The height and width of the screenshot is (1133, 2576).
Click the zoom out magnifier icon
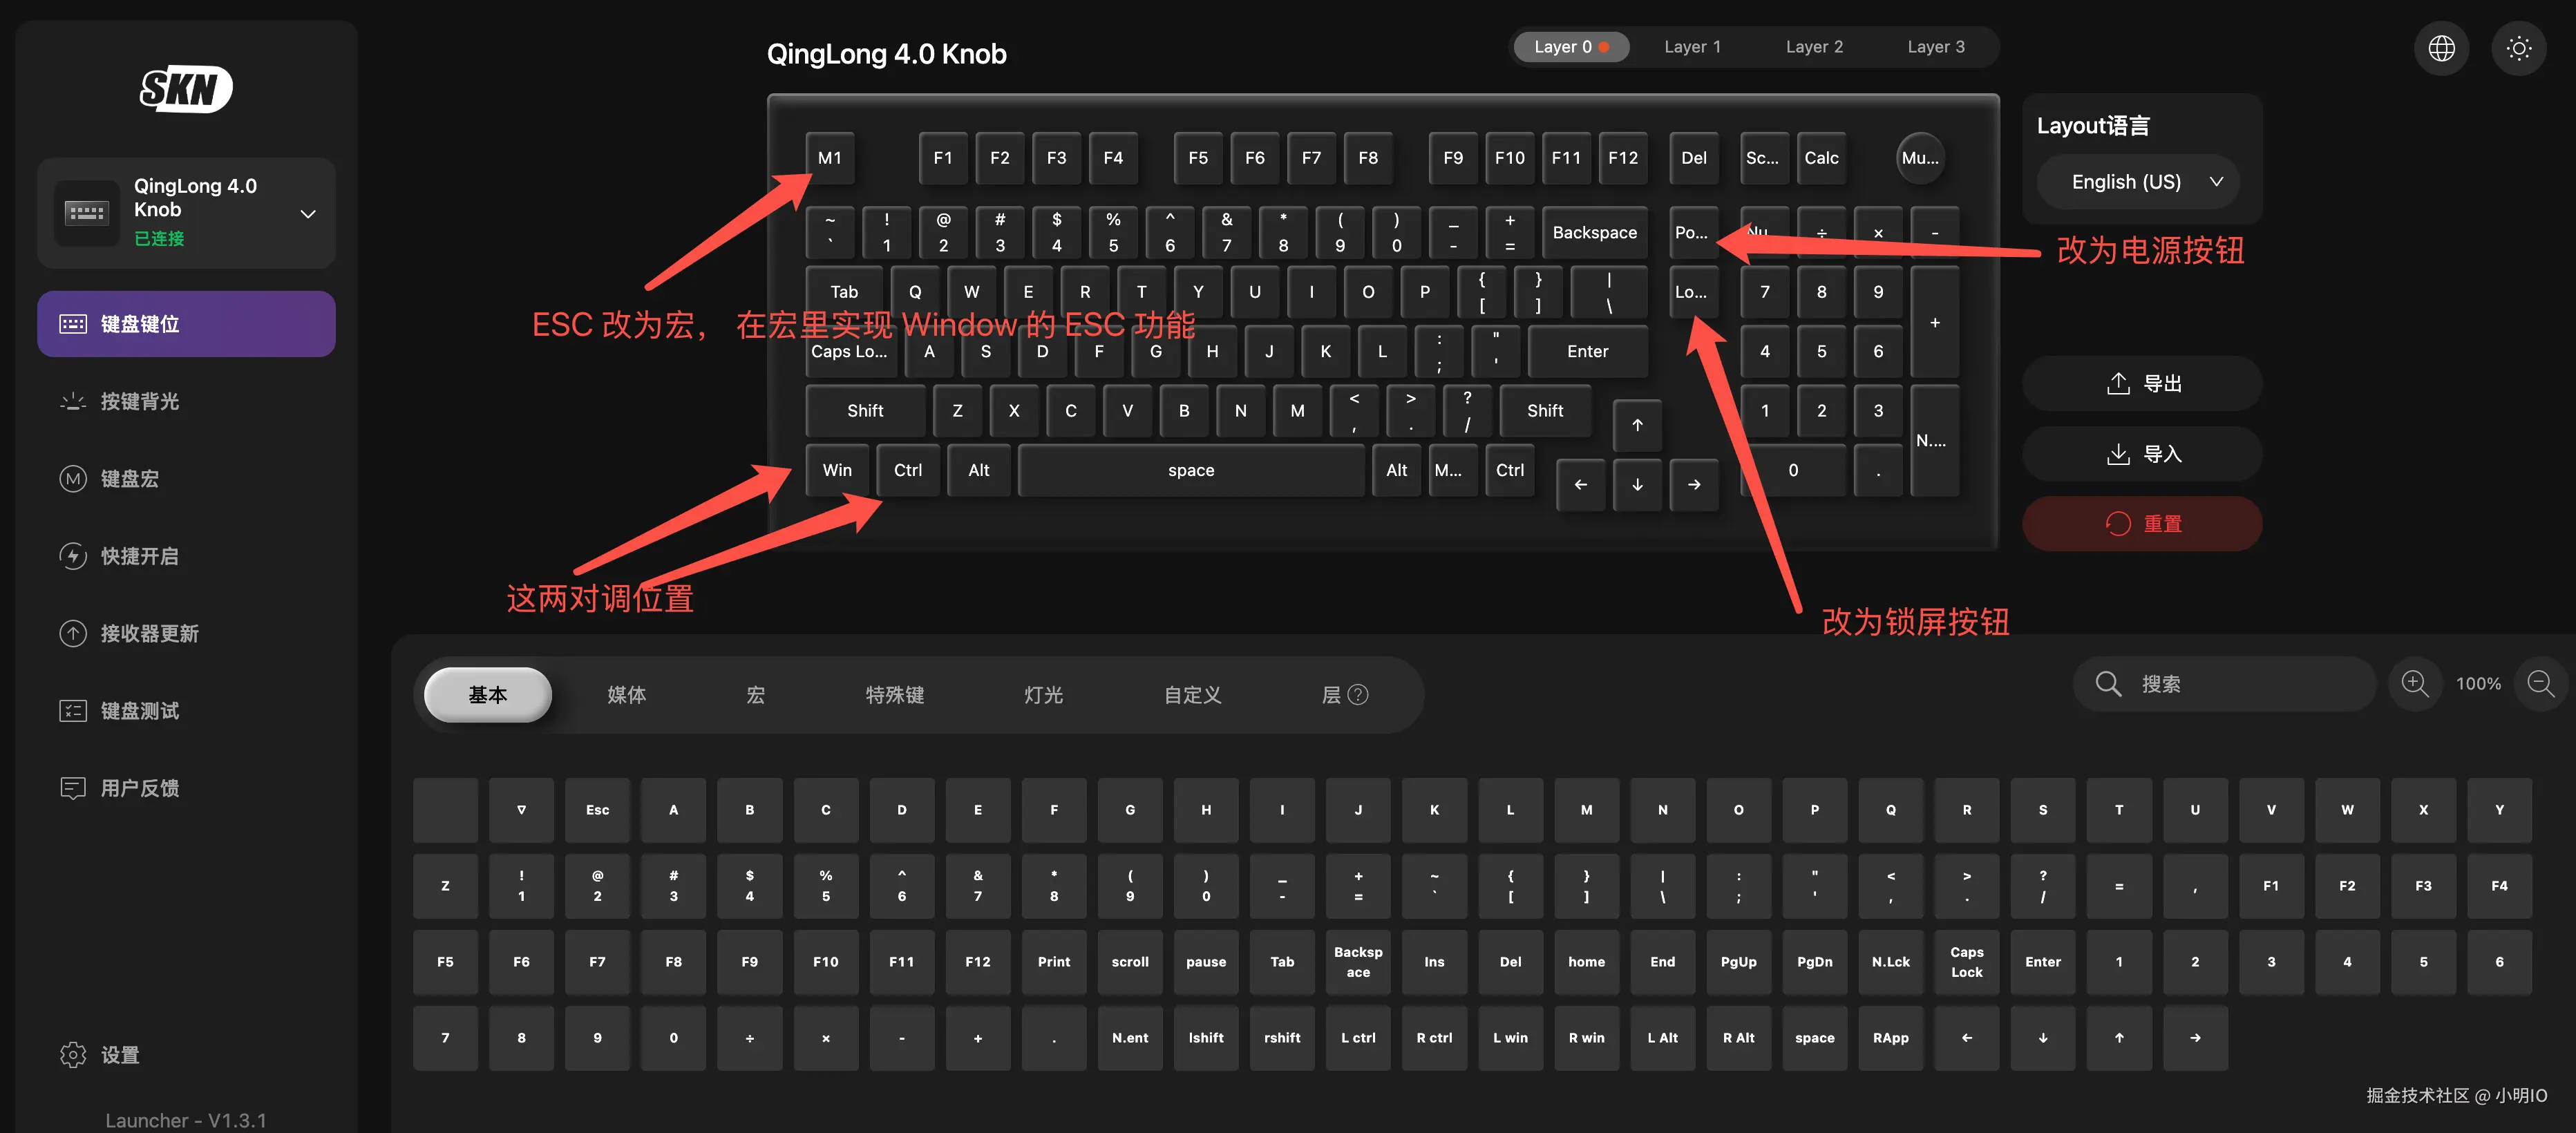(2540, 684)
